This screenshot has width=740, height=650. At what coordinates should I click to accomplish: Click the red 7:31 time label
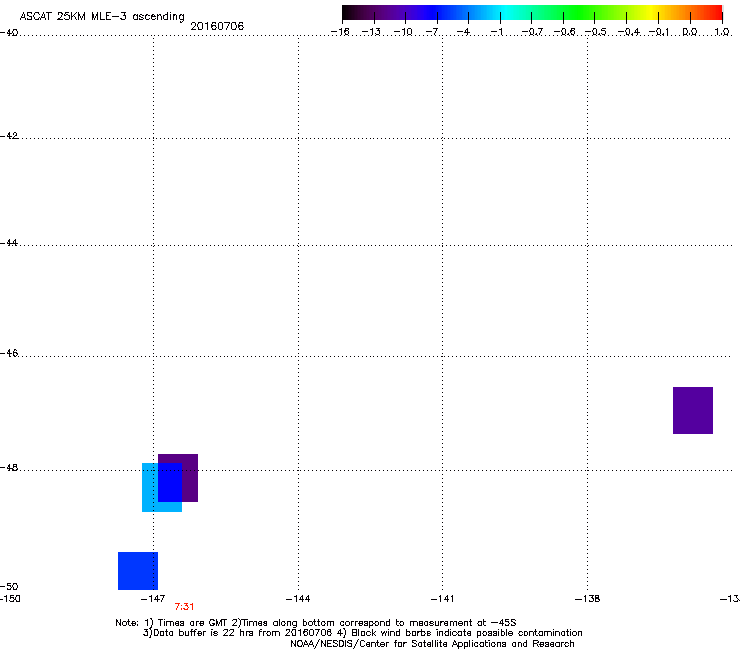pos(185,607)
